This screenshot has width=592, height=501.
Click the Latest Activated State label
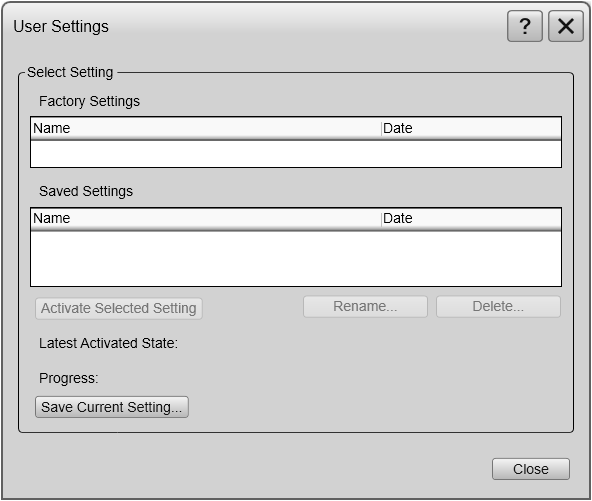(x=108, y=343)
